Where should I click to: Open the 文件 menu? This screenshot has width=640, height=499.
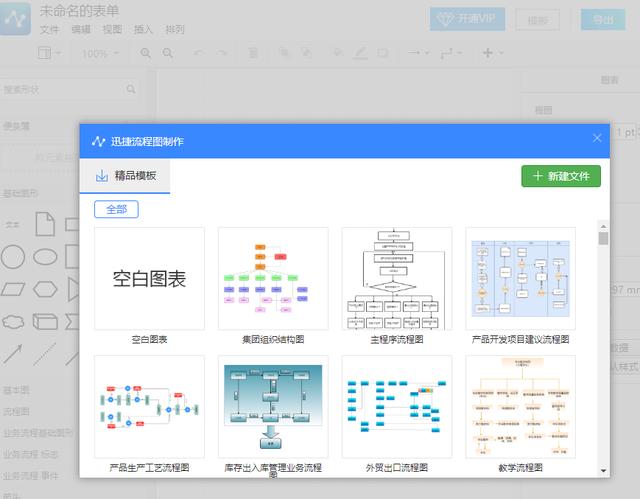tap(49, 29)
